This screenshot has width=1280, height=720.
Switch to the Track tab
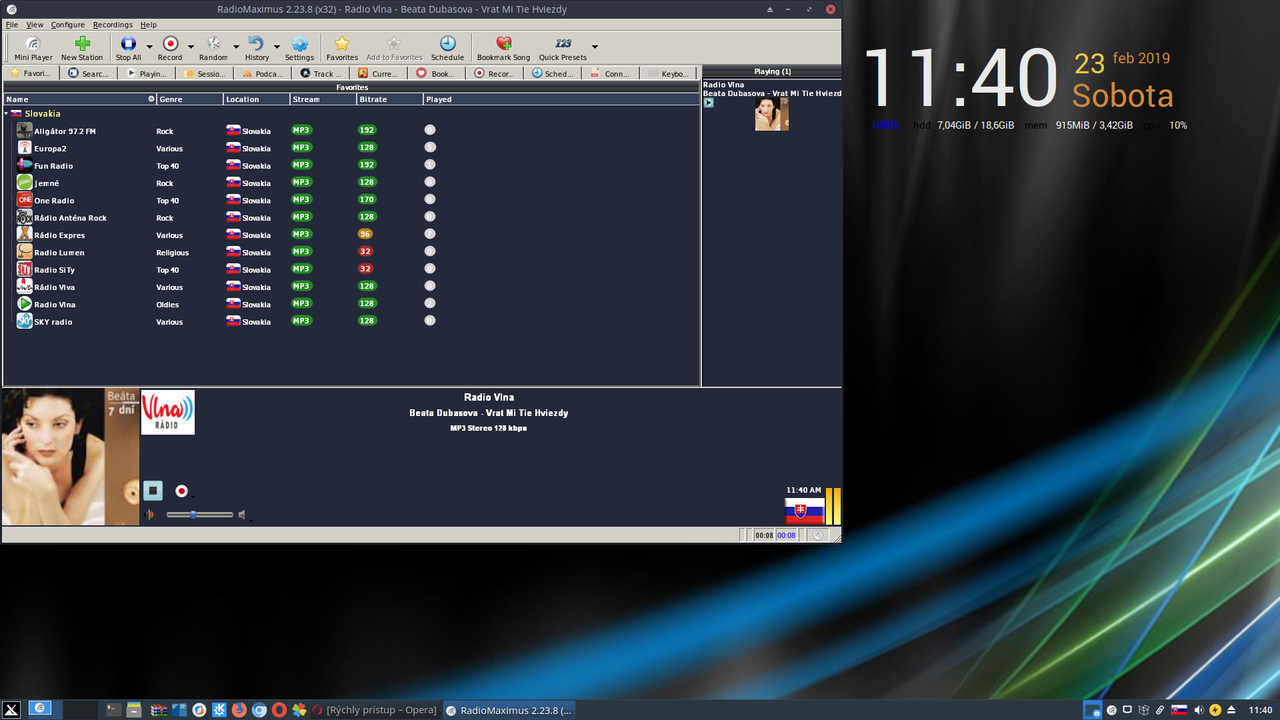321,73
